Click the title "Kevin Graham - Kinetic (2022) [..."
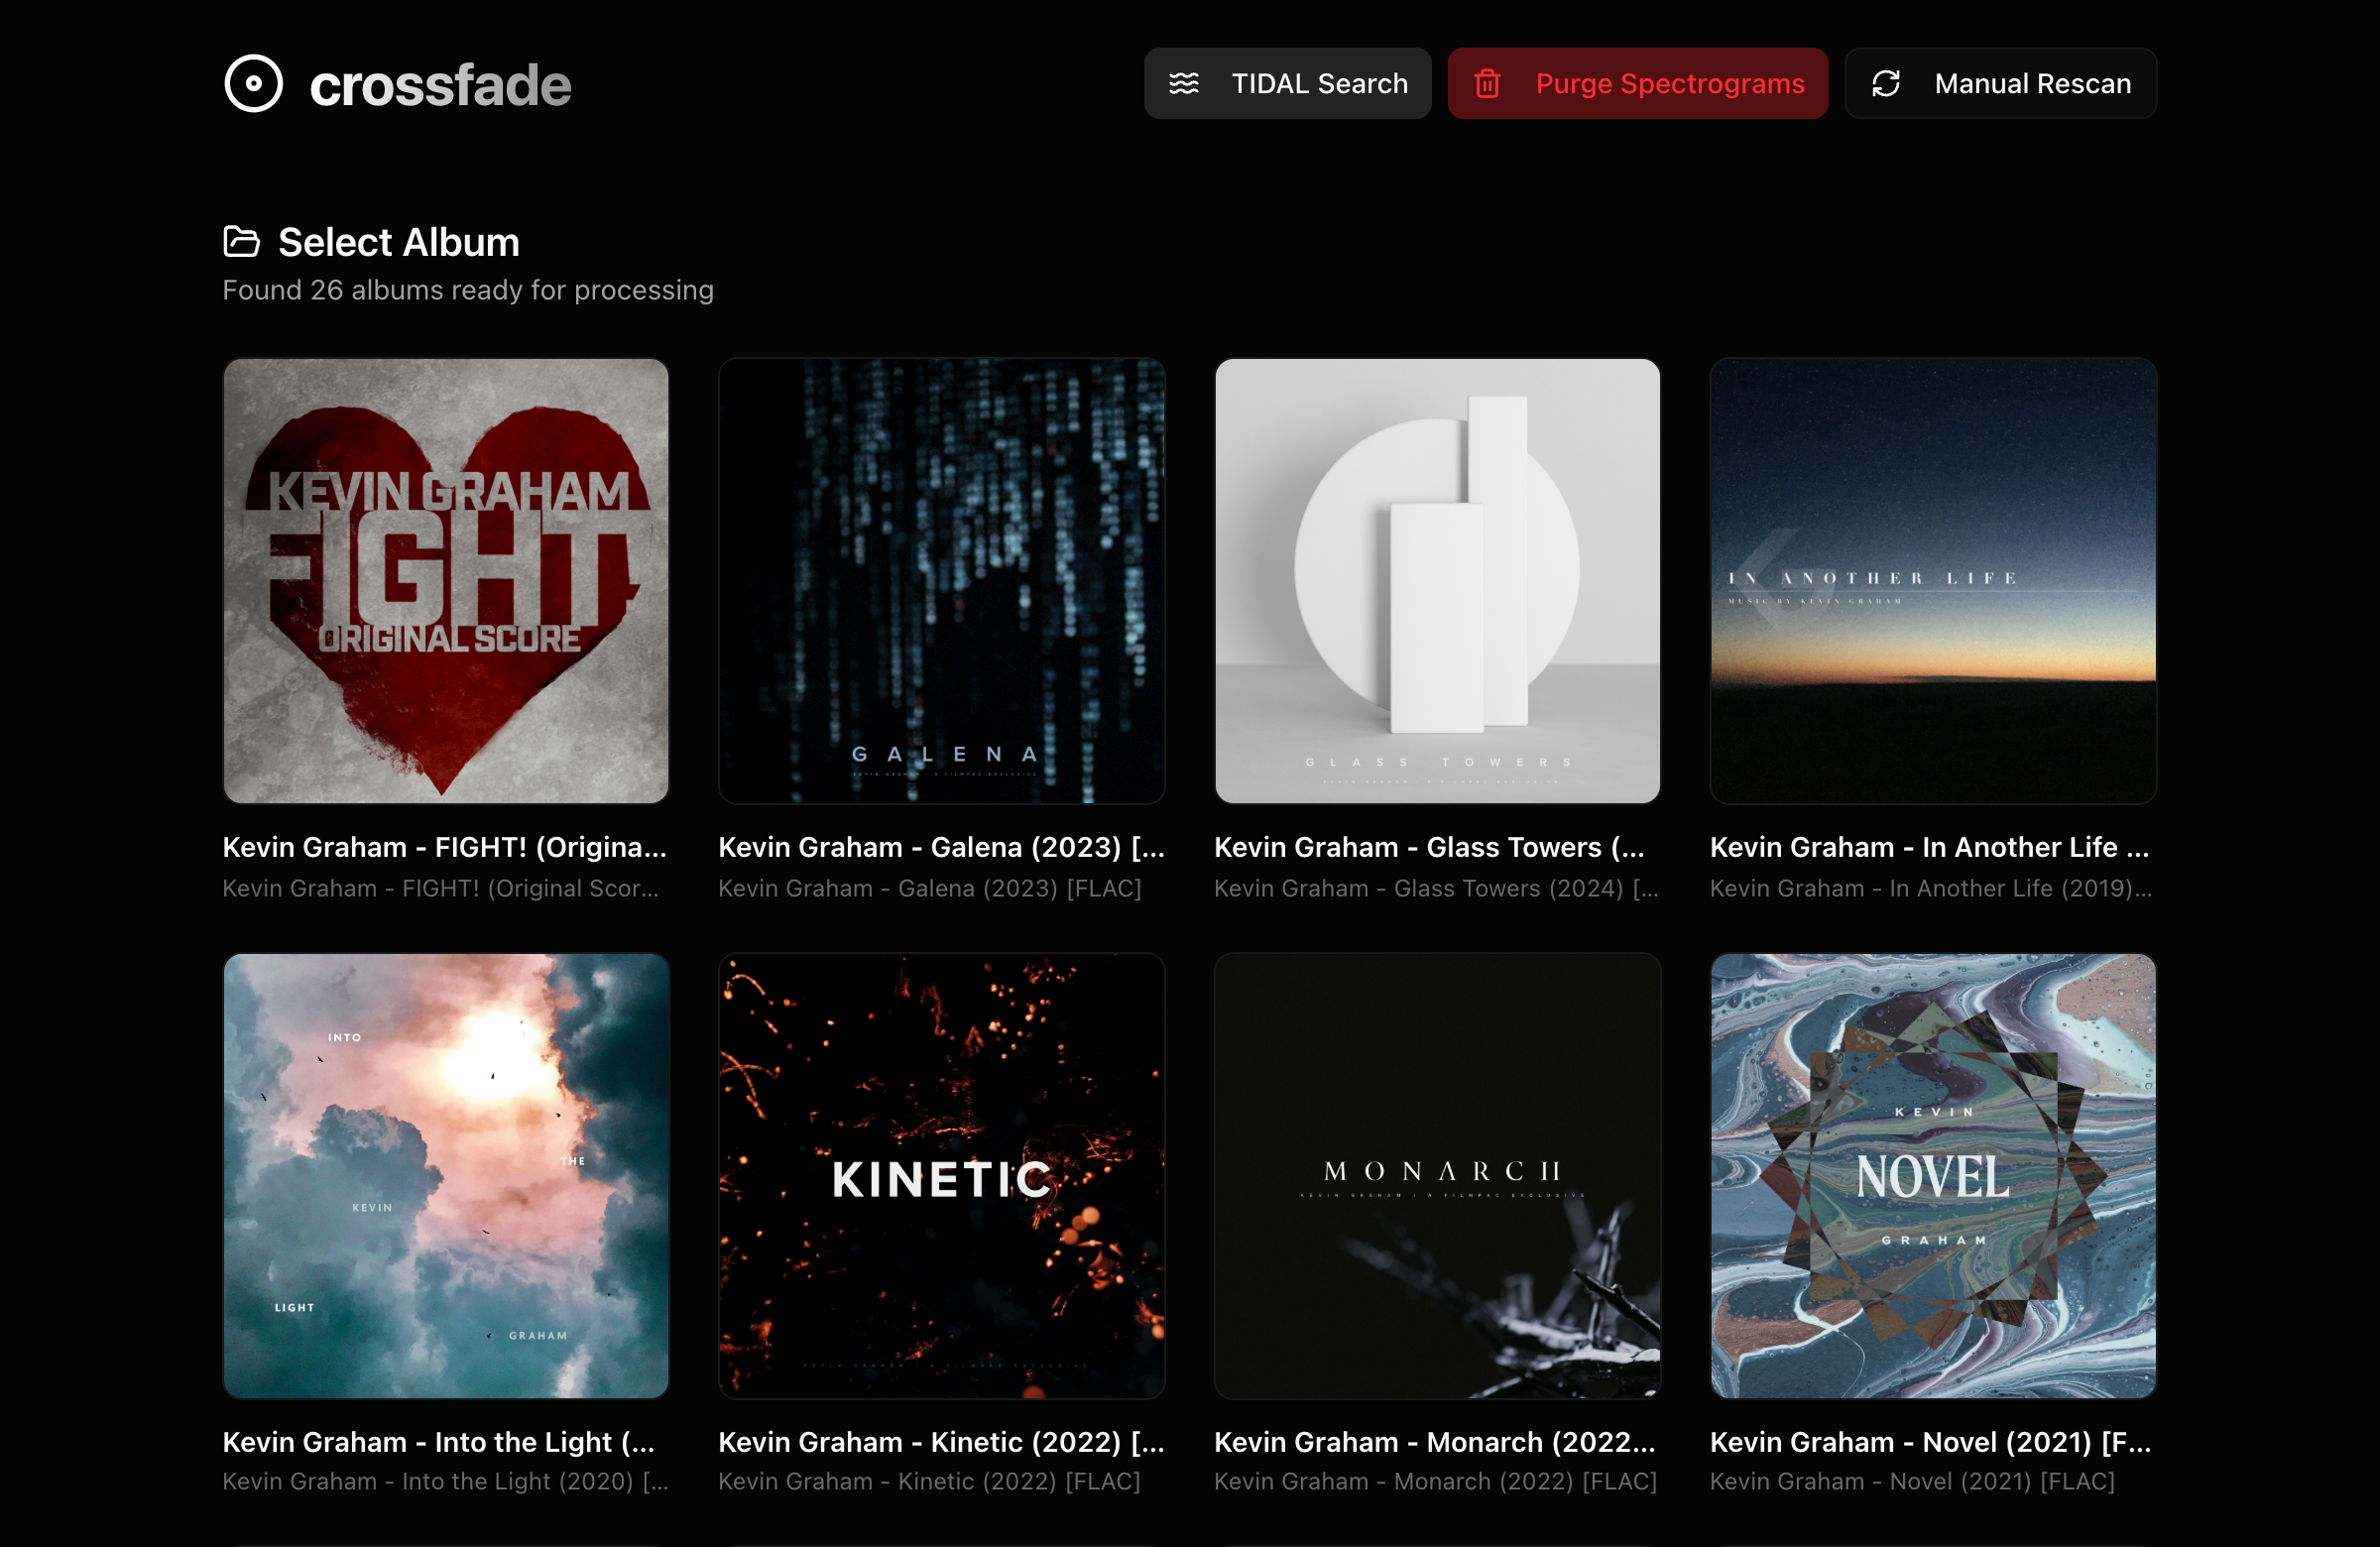The width and height of the screenshot is (2380, 1547). [942, 1442]
